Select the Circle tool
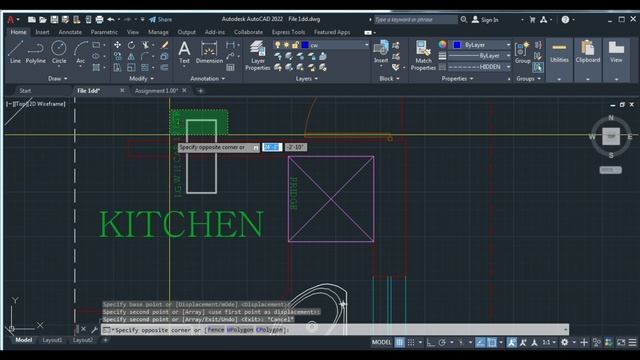Viewport: 640px width, 360px height. [x=59, y=52]
